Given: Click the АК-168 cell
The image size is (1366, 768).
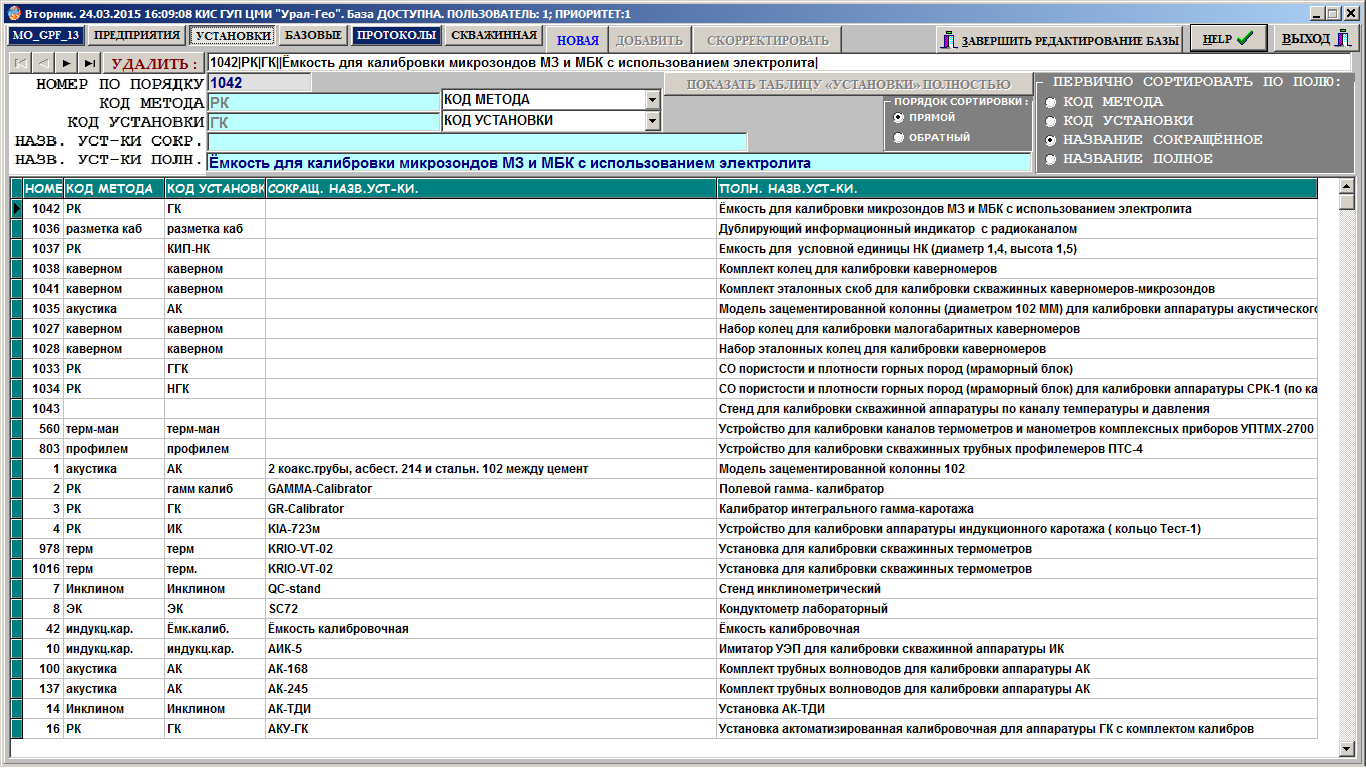Looking at the screenshot, I should point(491,669).
